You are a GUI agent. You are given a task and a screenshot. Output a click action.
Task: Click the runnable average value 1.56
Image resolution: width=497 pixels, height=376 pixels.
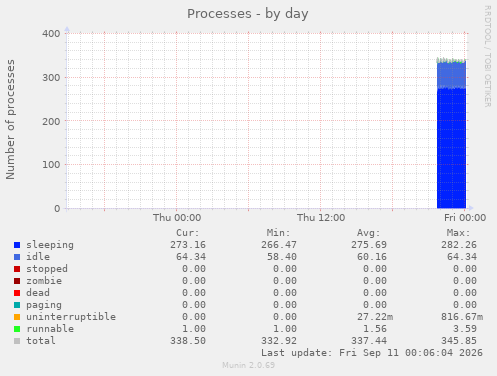coord(375,329)
